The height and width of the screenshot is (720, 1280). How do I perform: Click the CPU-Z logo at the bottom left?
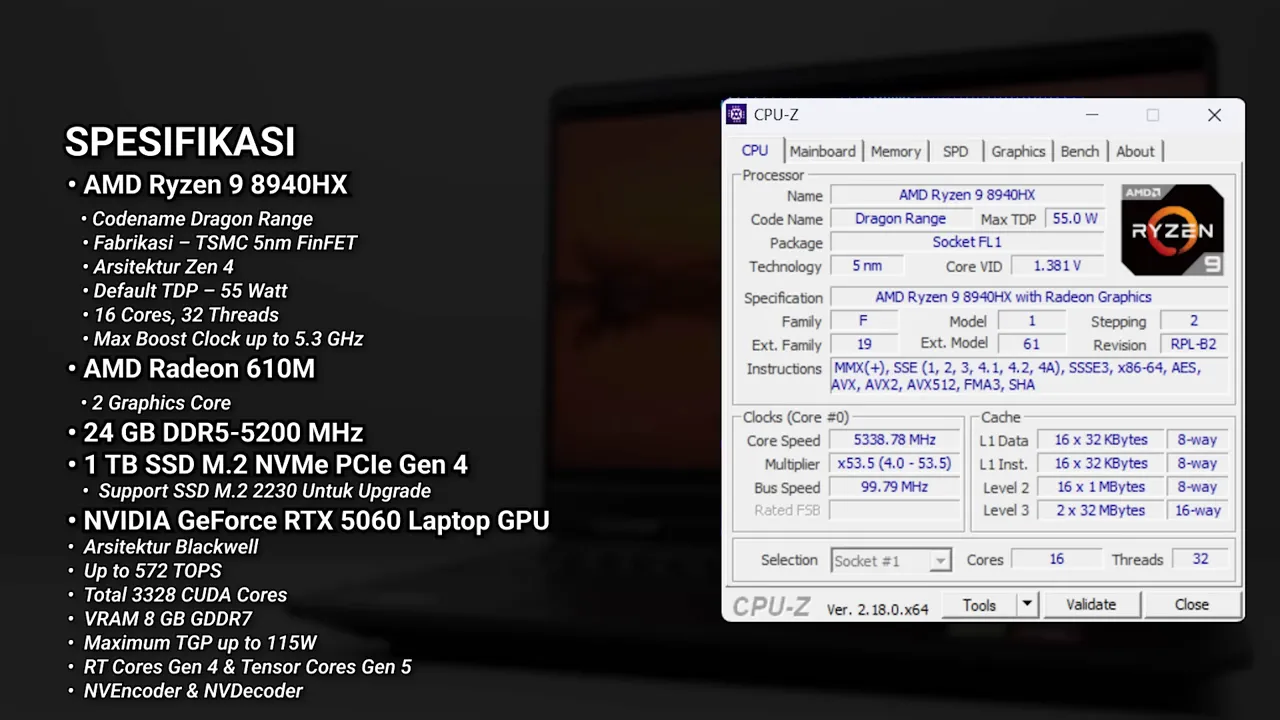click(x=771, y=605)
